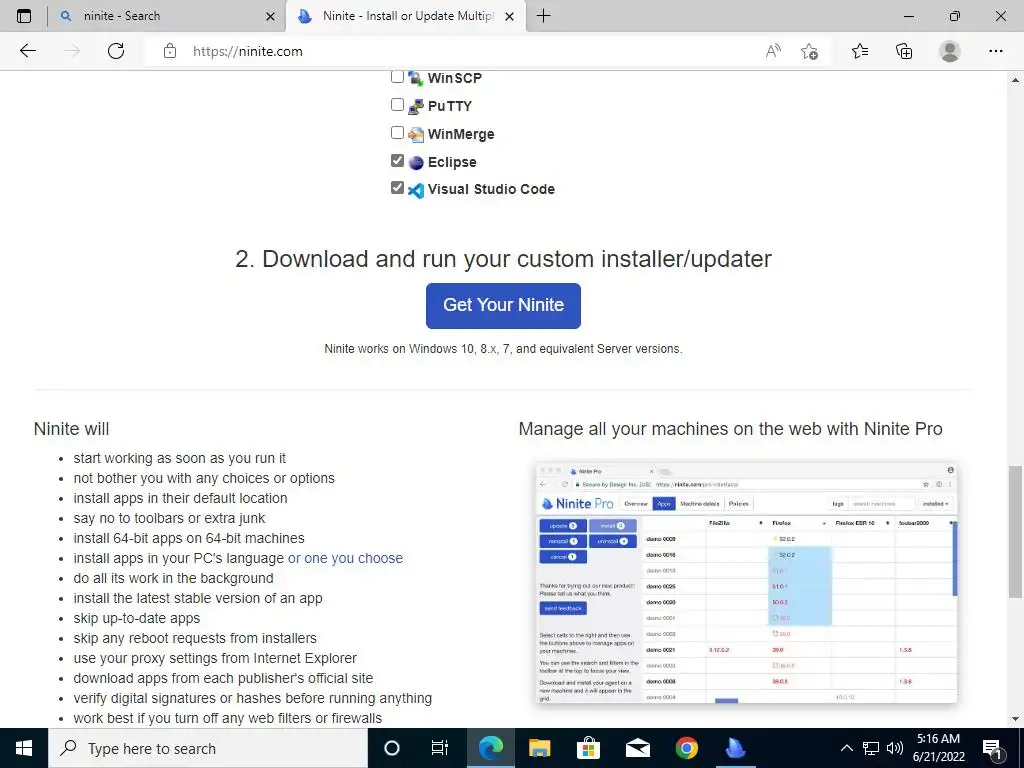Open Microsoft Store from taskbar
Viewport: 1024px width, 768px height.
click(588, 748)
